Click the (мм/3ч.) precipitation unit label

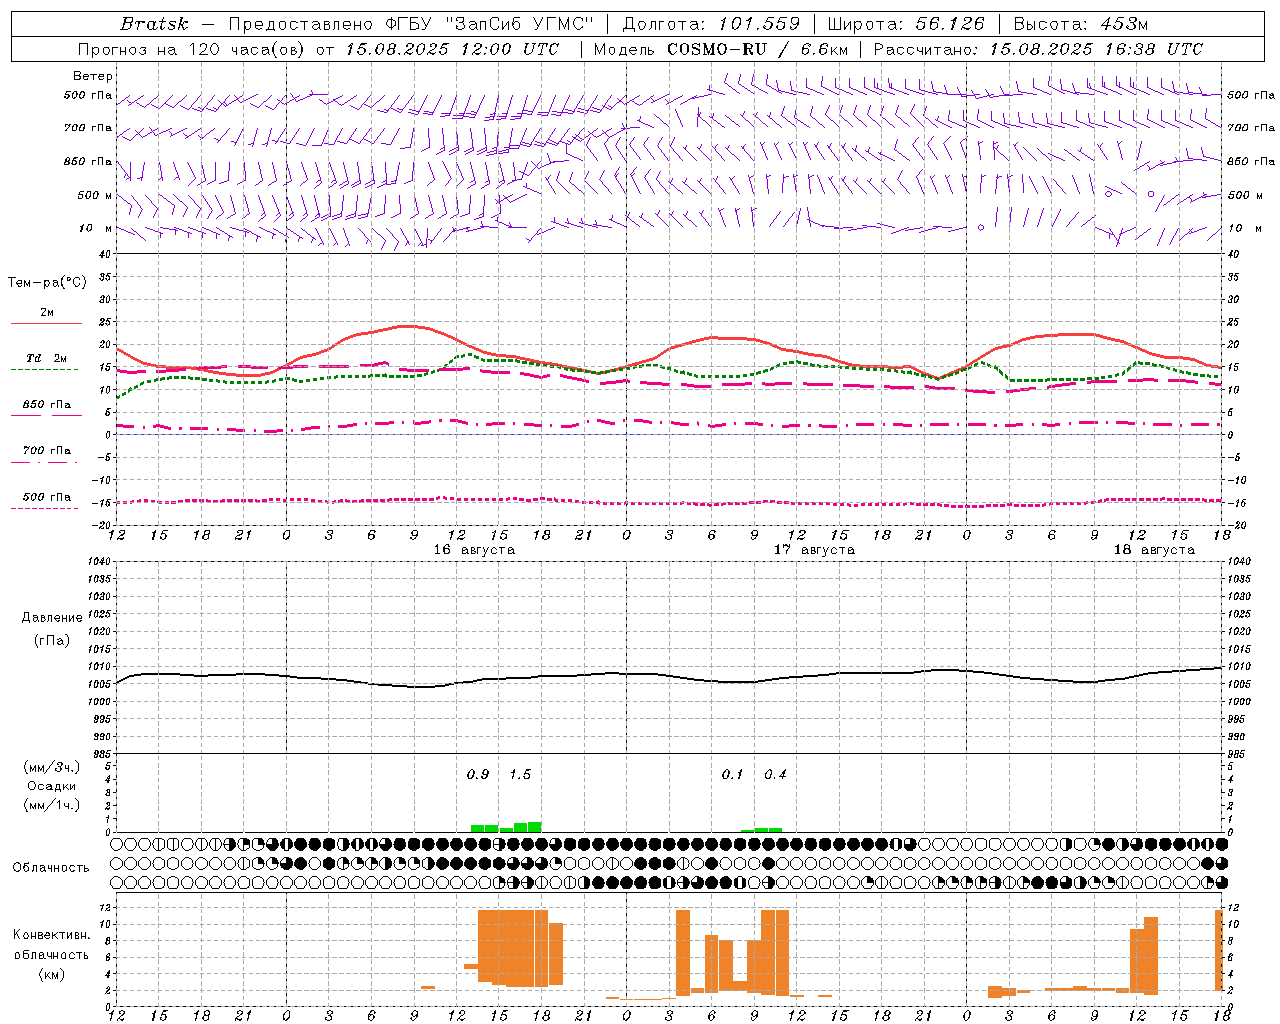coord(52,768)
